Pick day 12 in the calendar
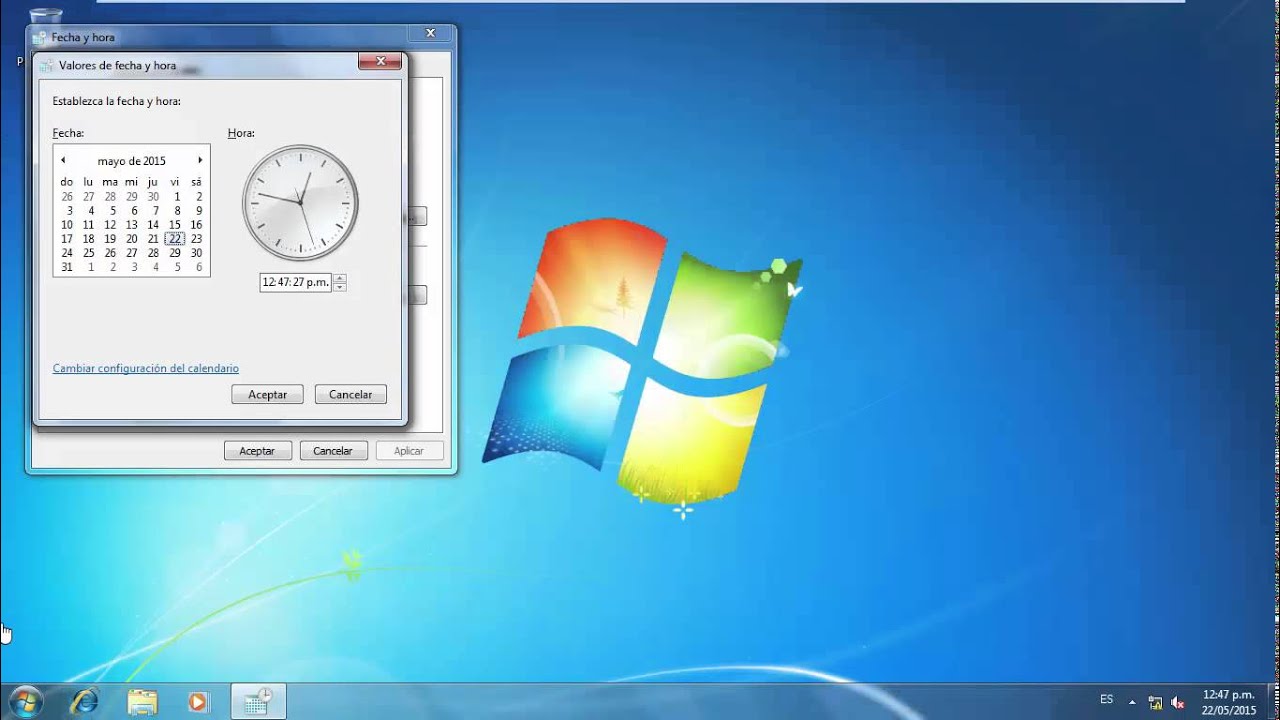 point(110,225)
